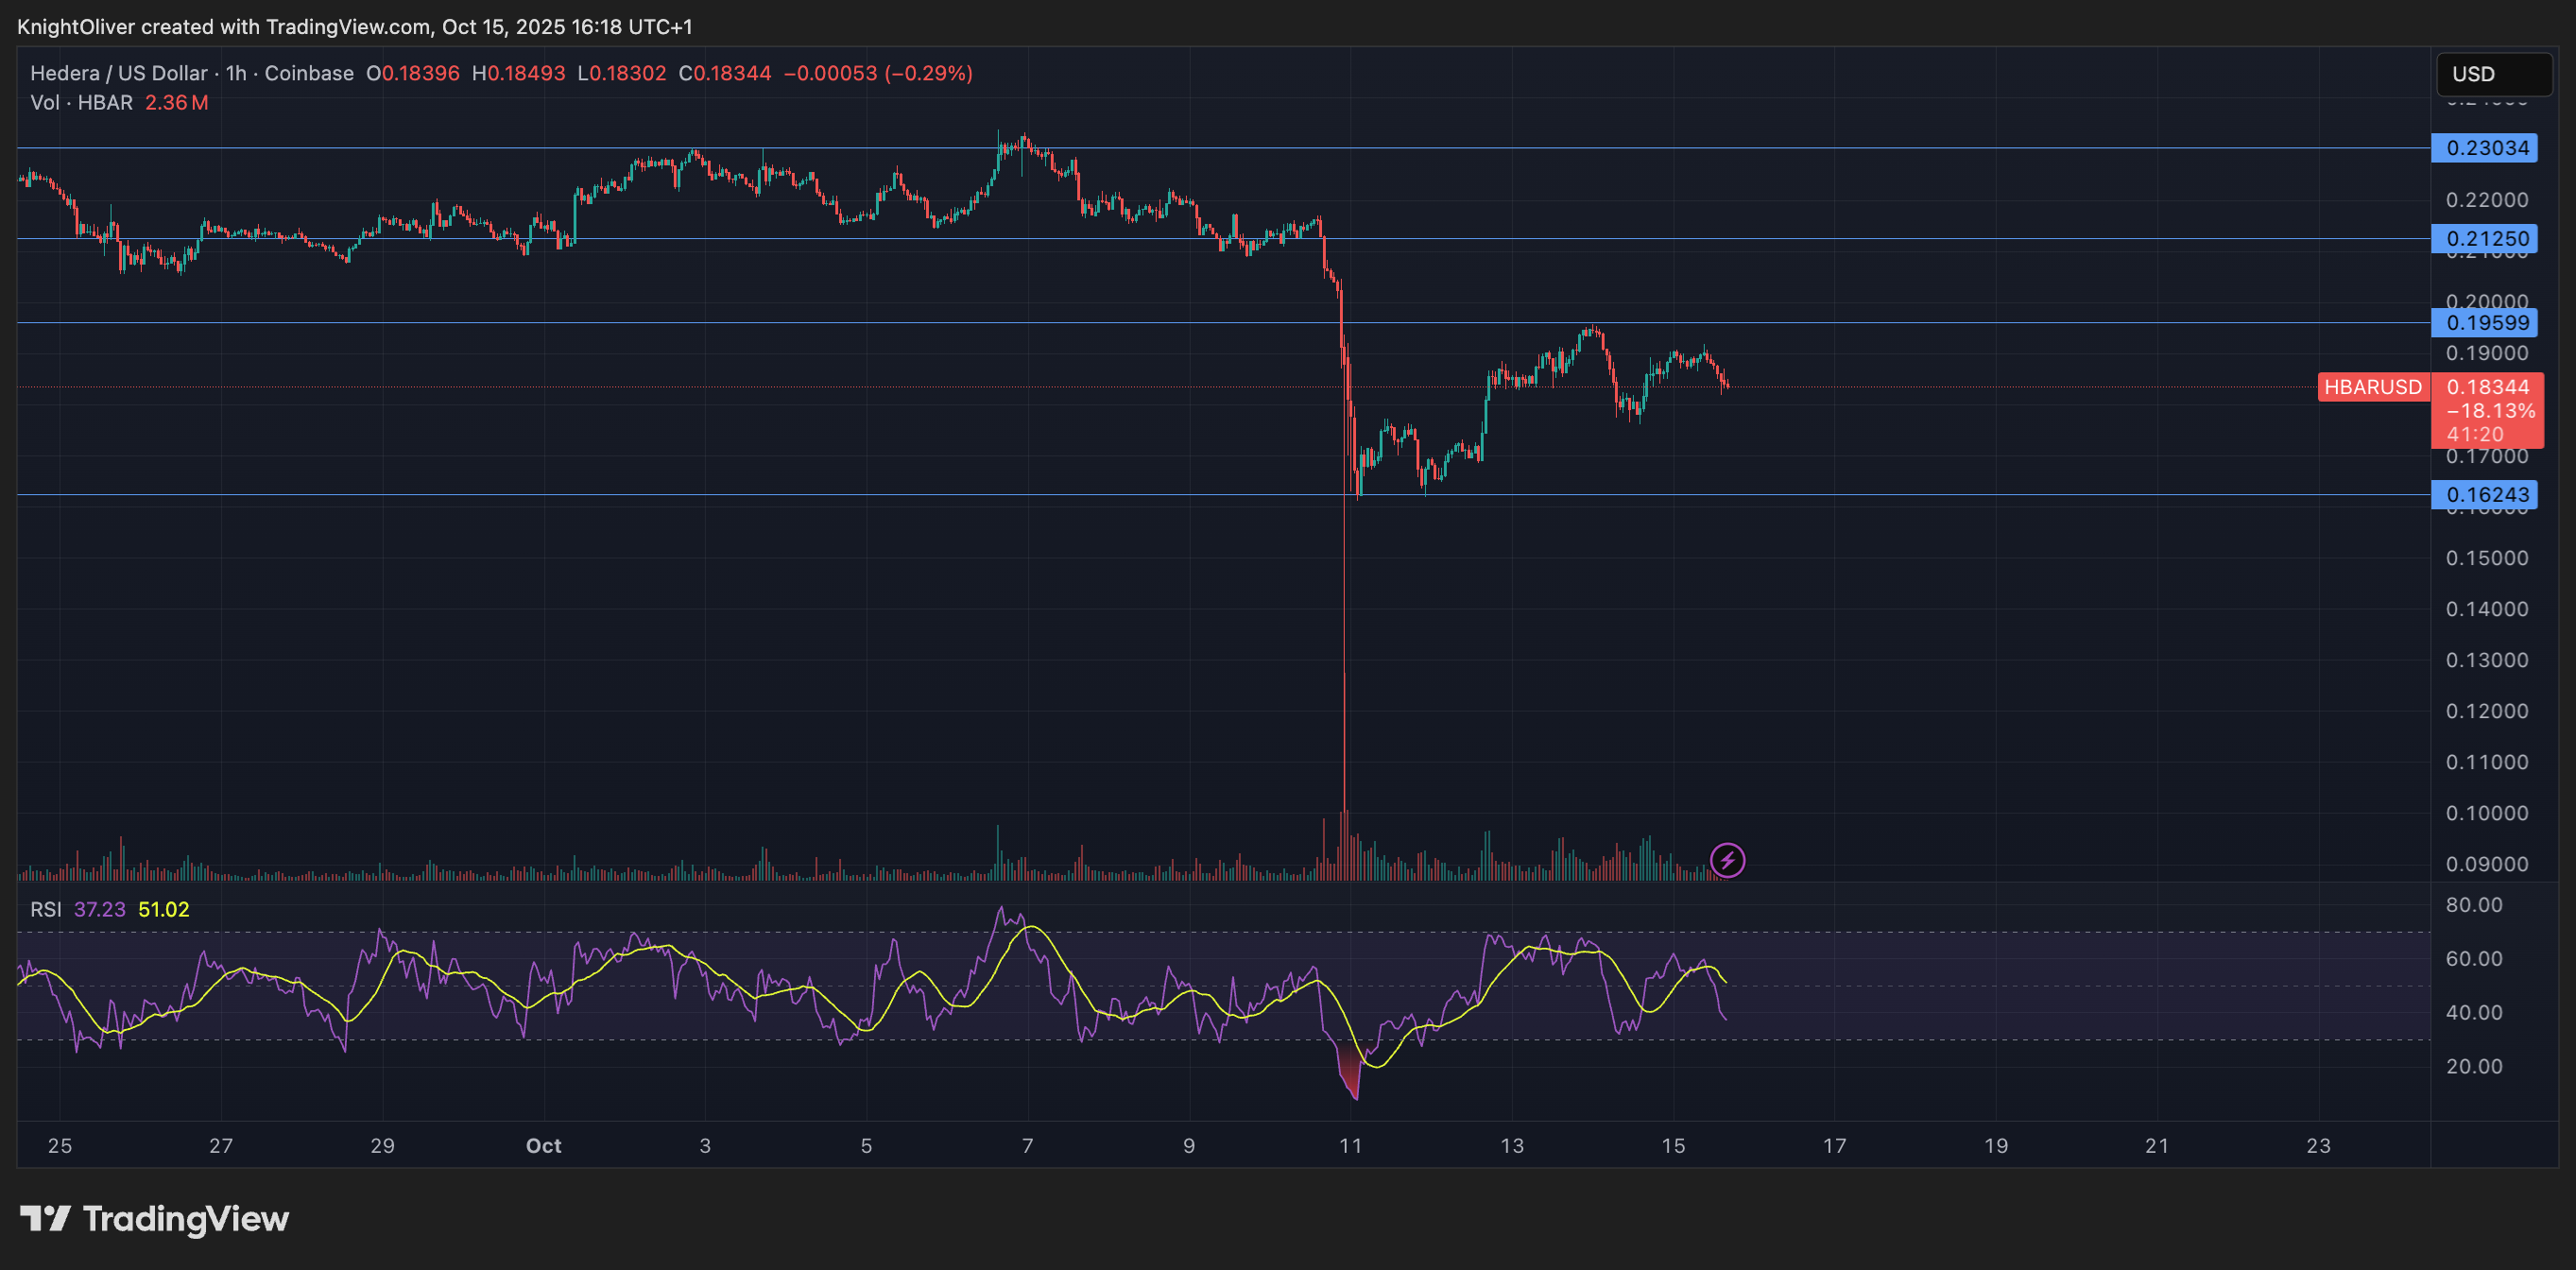Viewport: 2576px width, 1270px height.
Task: Click the KnightOliver TradingView.com header text
Action: tap(354, 27)
